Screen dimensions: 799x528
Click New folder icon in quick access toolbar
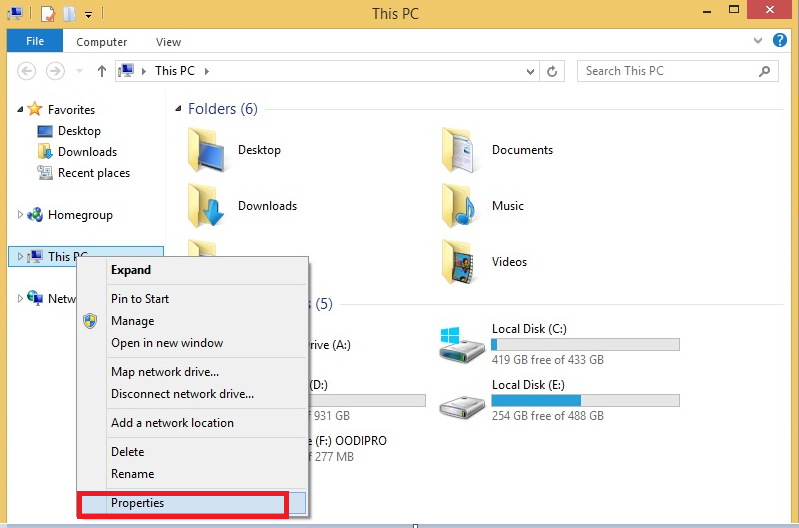coord(69,13)
